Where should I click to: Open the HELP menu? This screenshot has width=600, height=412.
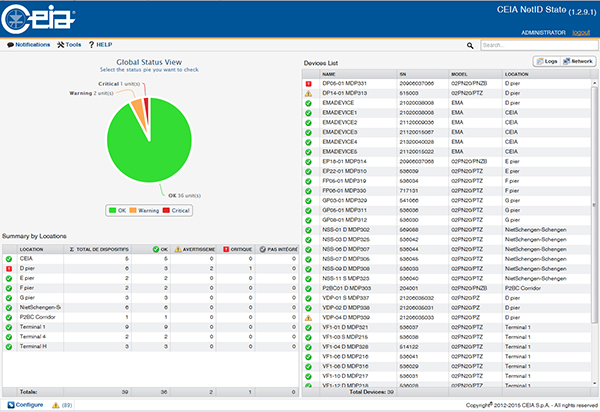point(101,45)
